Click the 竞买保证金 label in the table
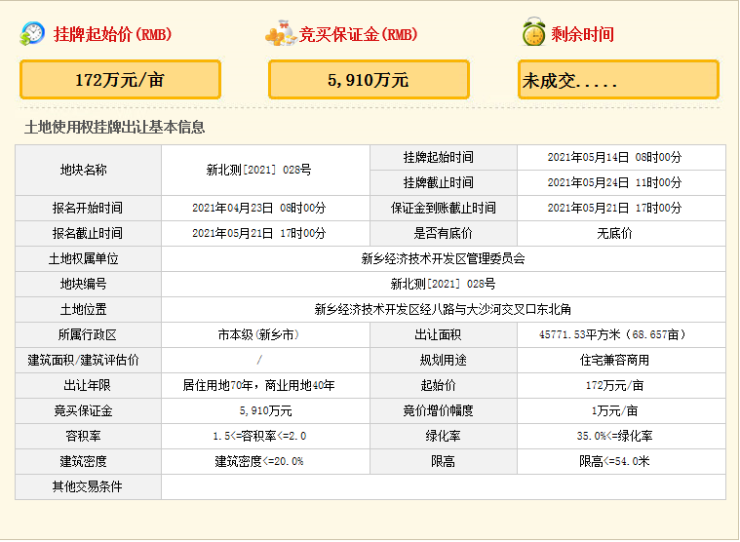 coord(88,411)
